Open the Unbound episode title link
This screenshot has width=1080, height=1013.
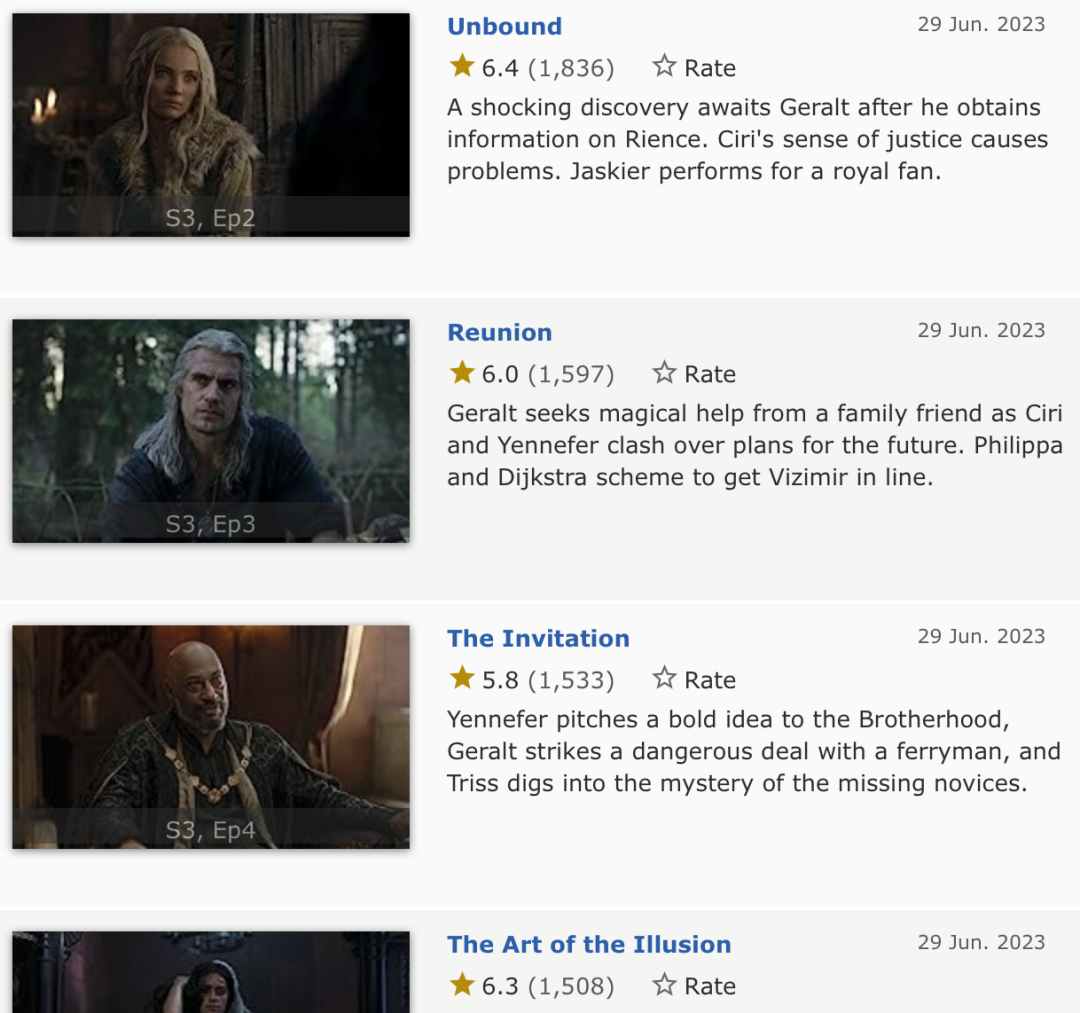coord(505,26)
